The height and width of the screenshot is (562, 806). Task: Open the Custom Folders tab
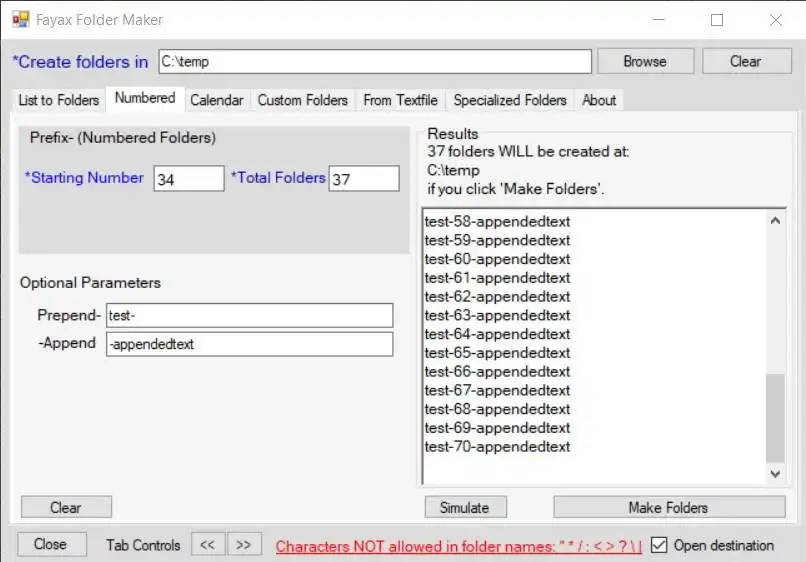[x=303, y=100]
